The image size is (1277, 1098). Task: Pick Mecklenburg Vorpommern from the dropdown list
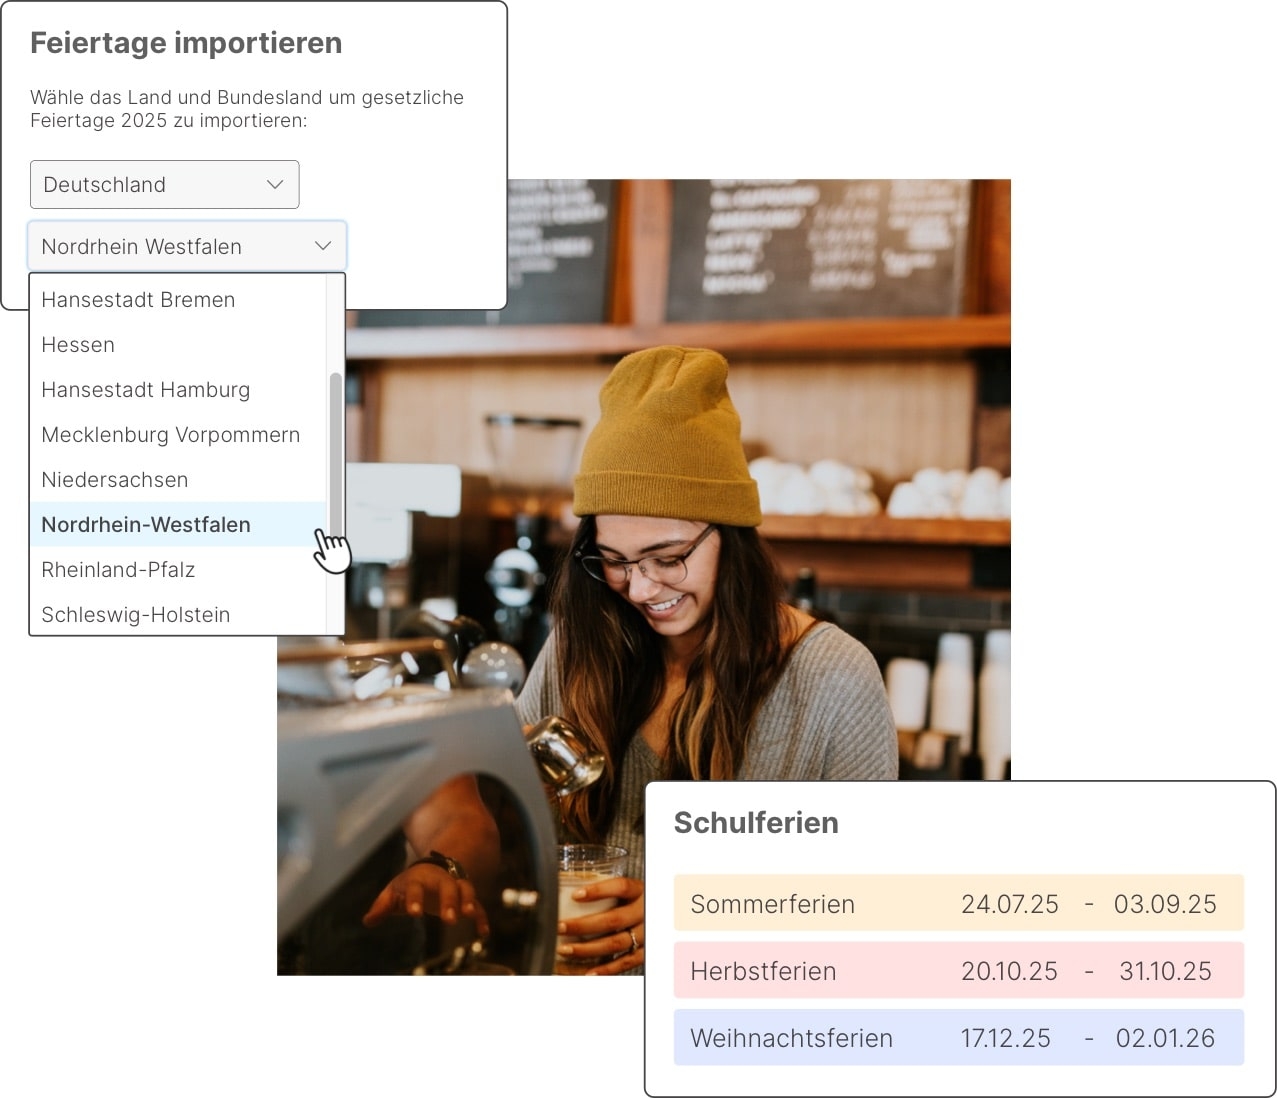170,435
